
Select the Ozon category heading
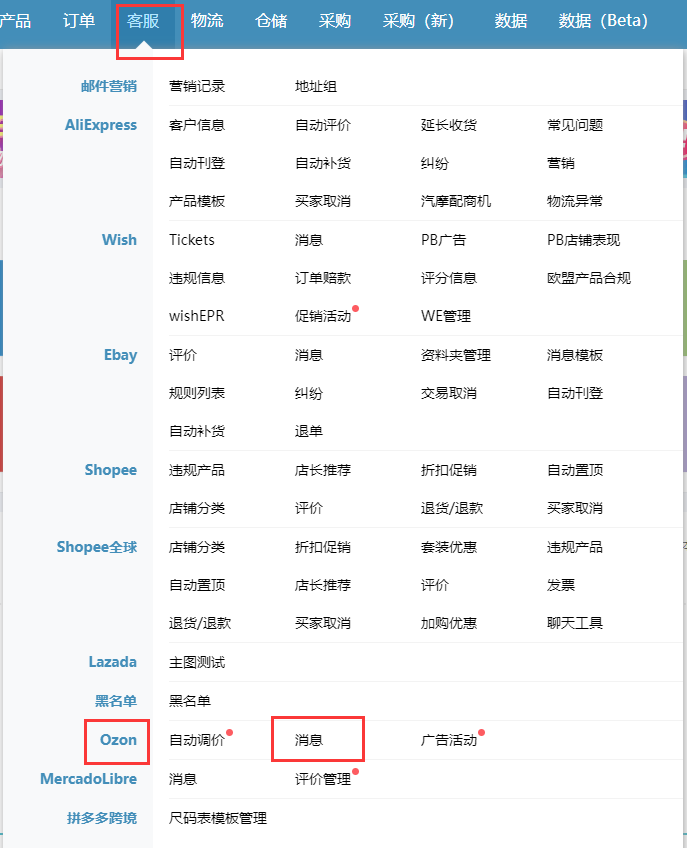118,740
